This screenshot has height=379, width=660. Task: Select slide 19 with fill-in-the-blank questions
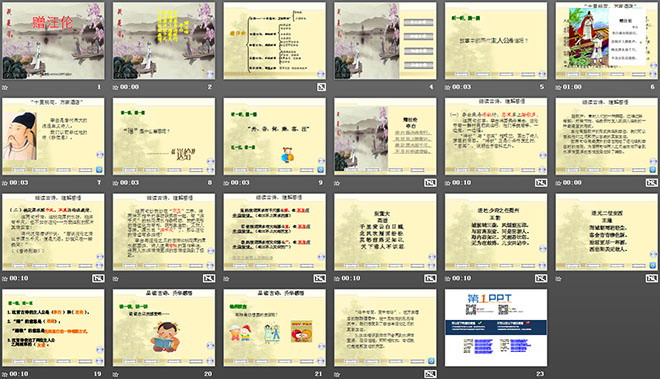pos(53,328)
